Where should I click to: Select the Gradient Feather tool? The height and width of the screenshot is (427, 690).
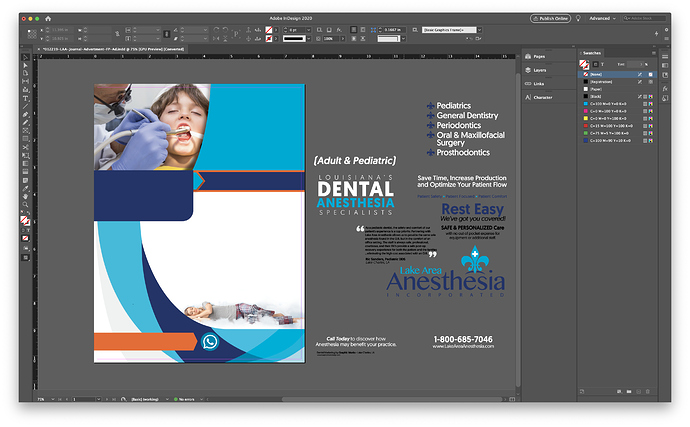coord(26,172)
